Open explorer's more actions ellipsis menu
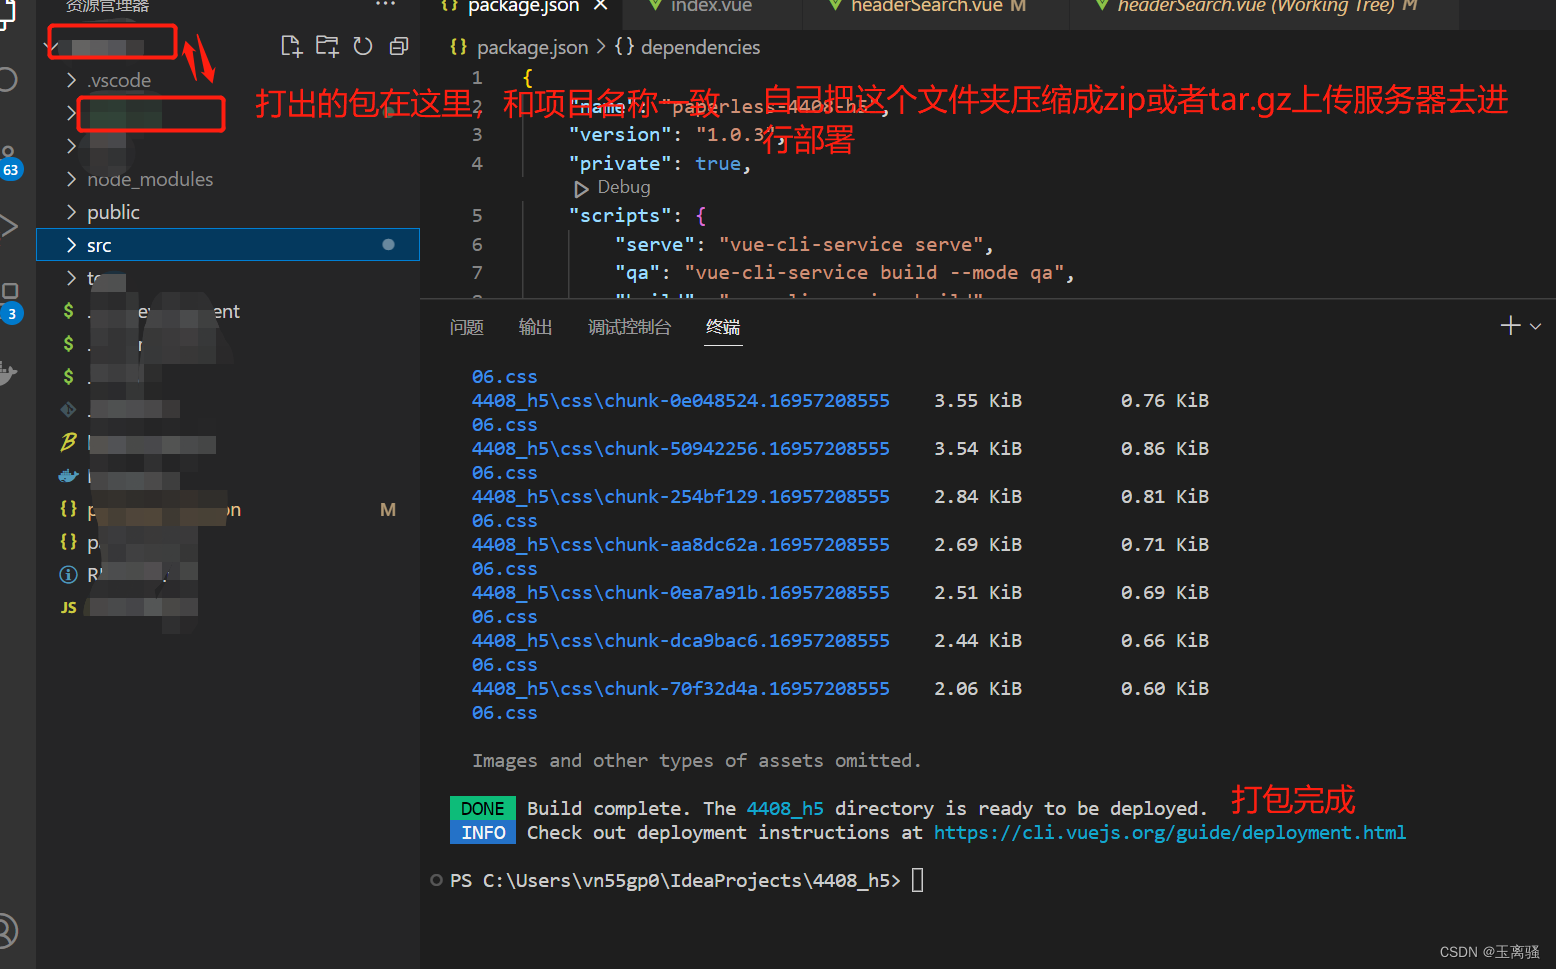Image resolution: width=1556 pixels, height=969 pixels. [385, 5]
